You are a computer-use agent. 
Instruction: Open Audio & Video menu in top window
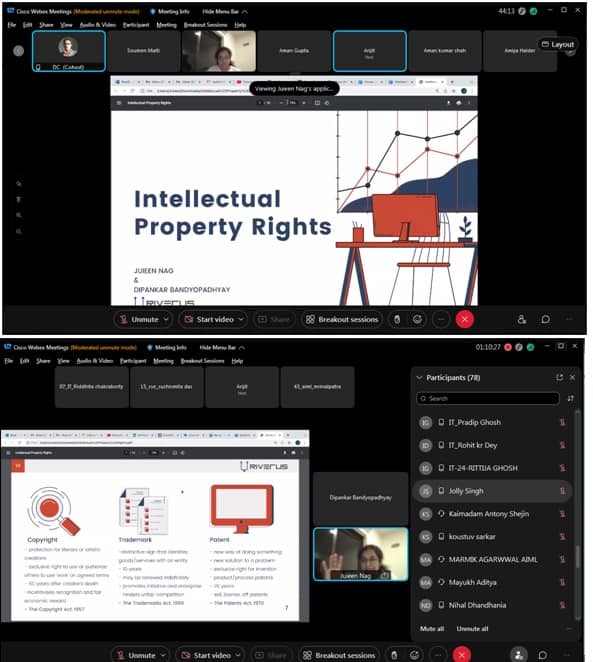97,24
